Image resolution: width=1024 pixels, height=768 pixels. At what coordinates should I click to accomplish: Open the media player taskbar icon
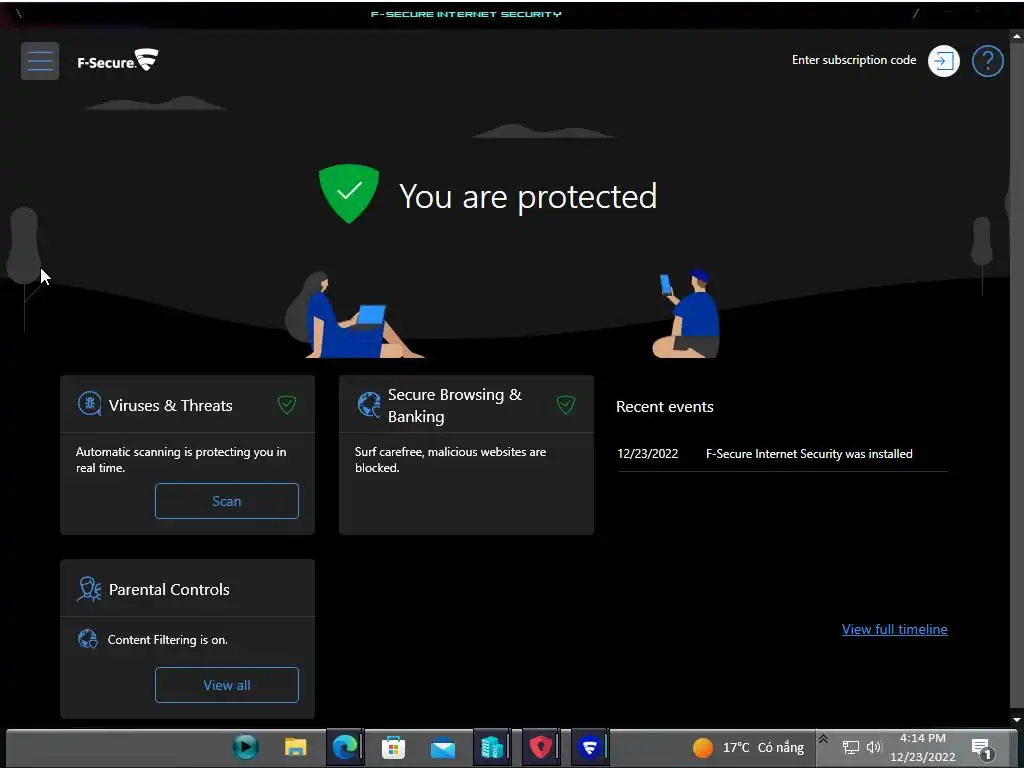coord(246,746)
